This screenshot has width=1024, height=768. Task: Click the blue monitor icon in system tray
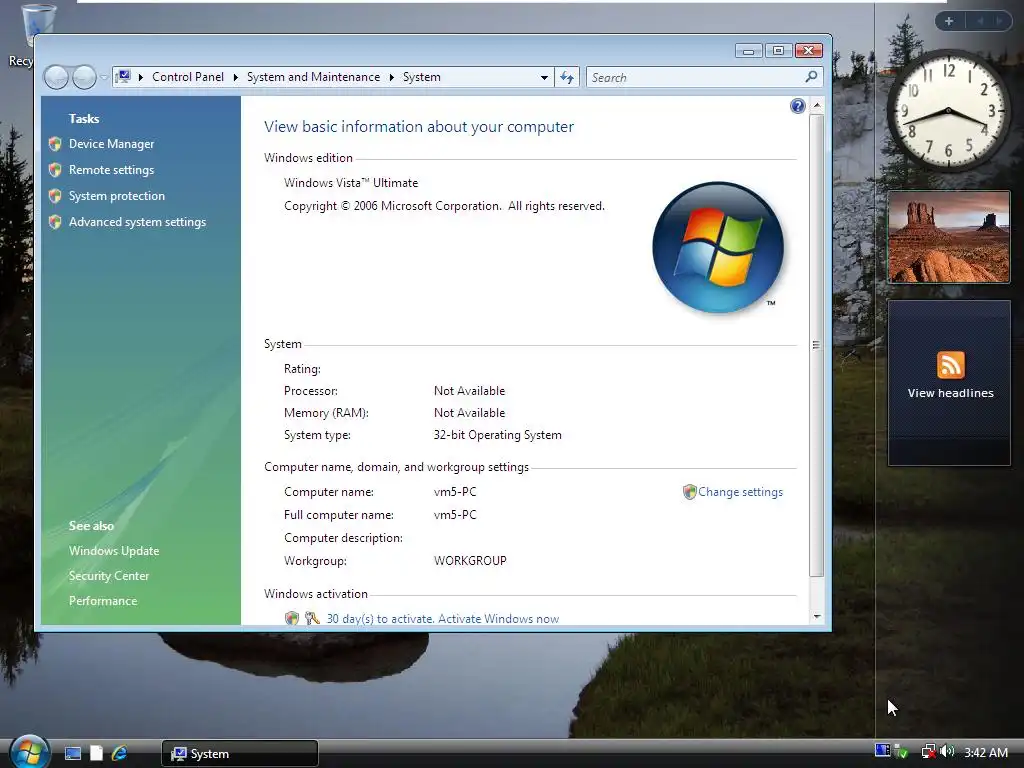tap(882, 751)
